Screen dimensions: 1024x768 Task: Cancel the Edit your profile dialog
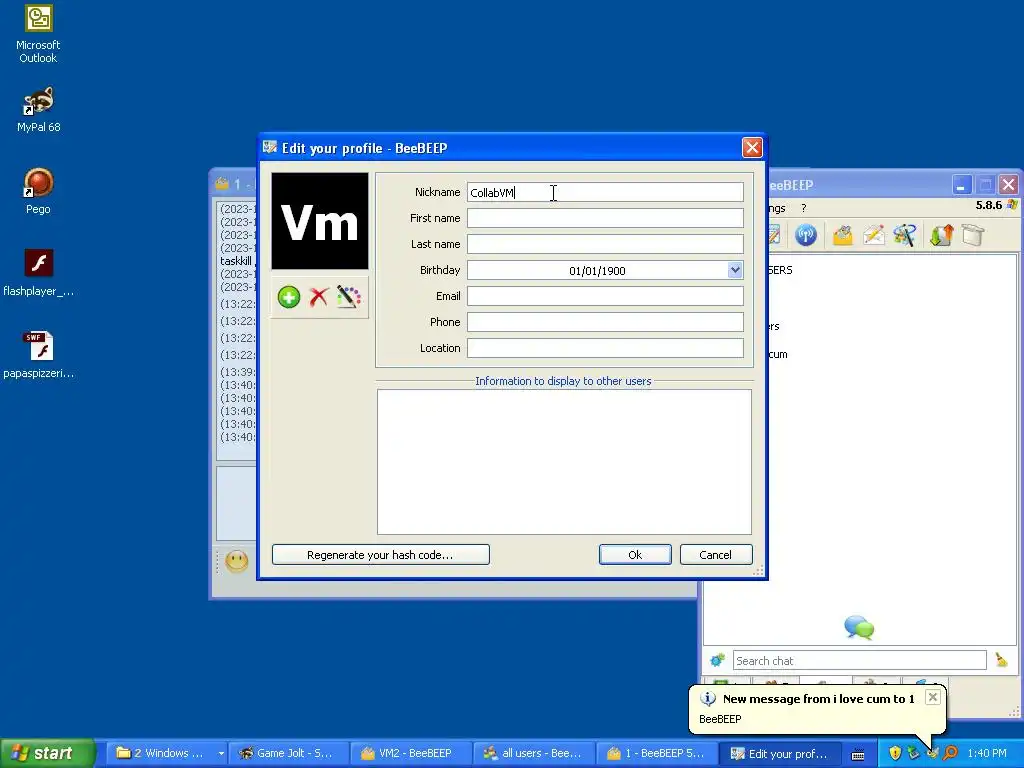coord(716,554)
